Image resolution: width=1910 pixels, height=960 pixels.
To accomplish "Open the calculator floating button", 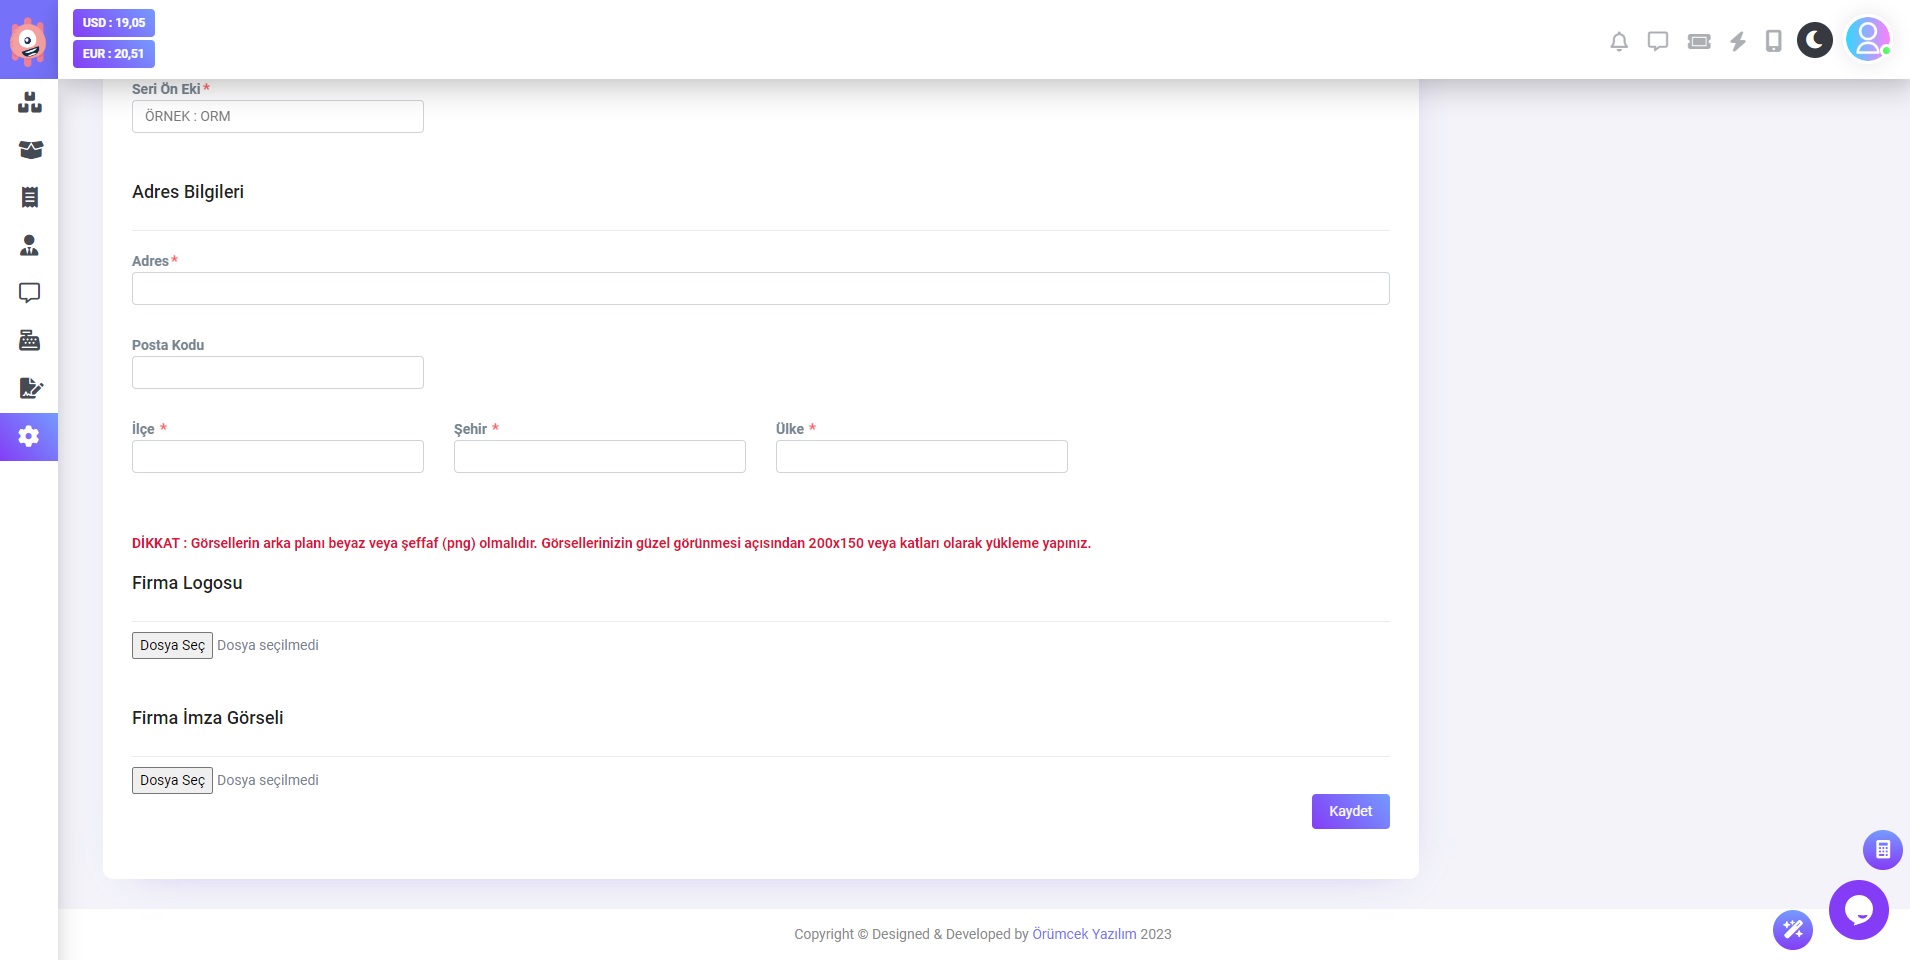I will [x=1882, y=850].
